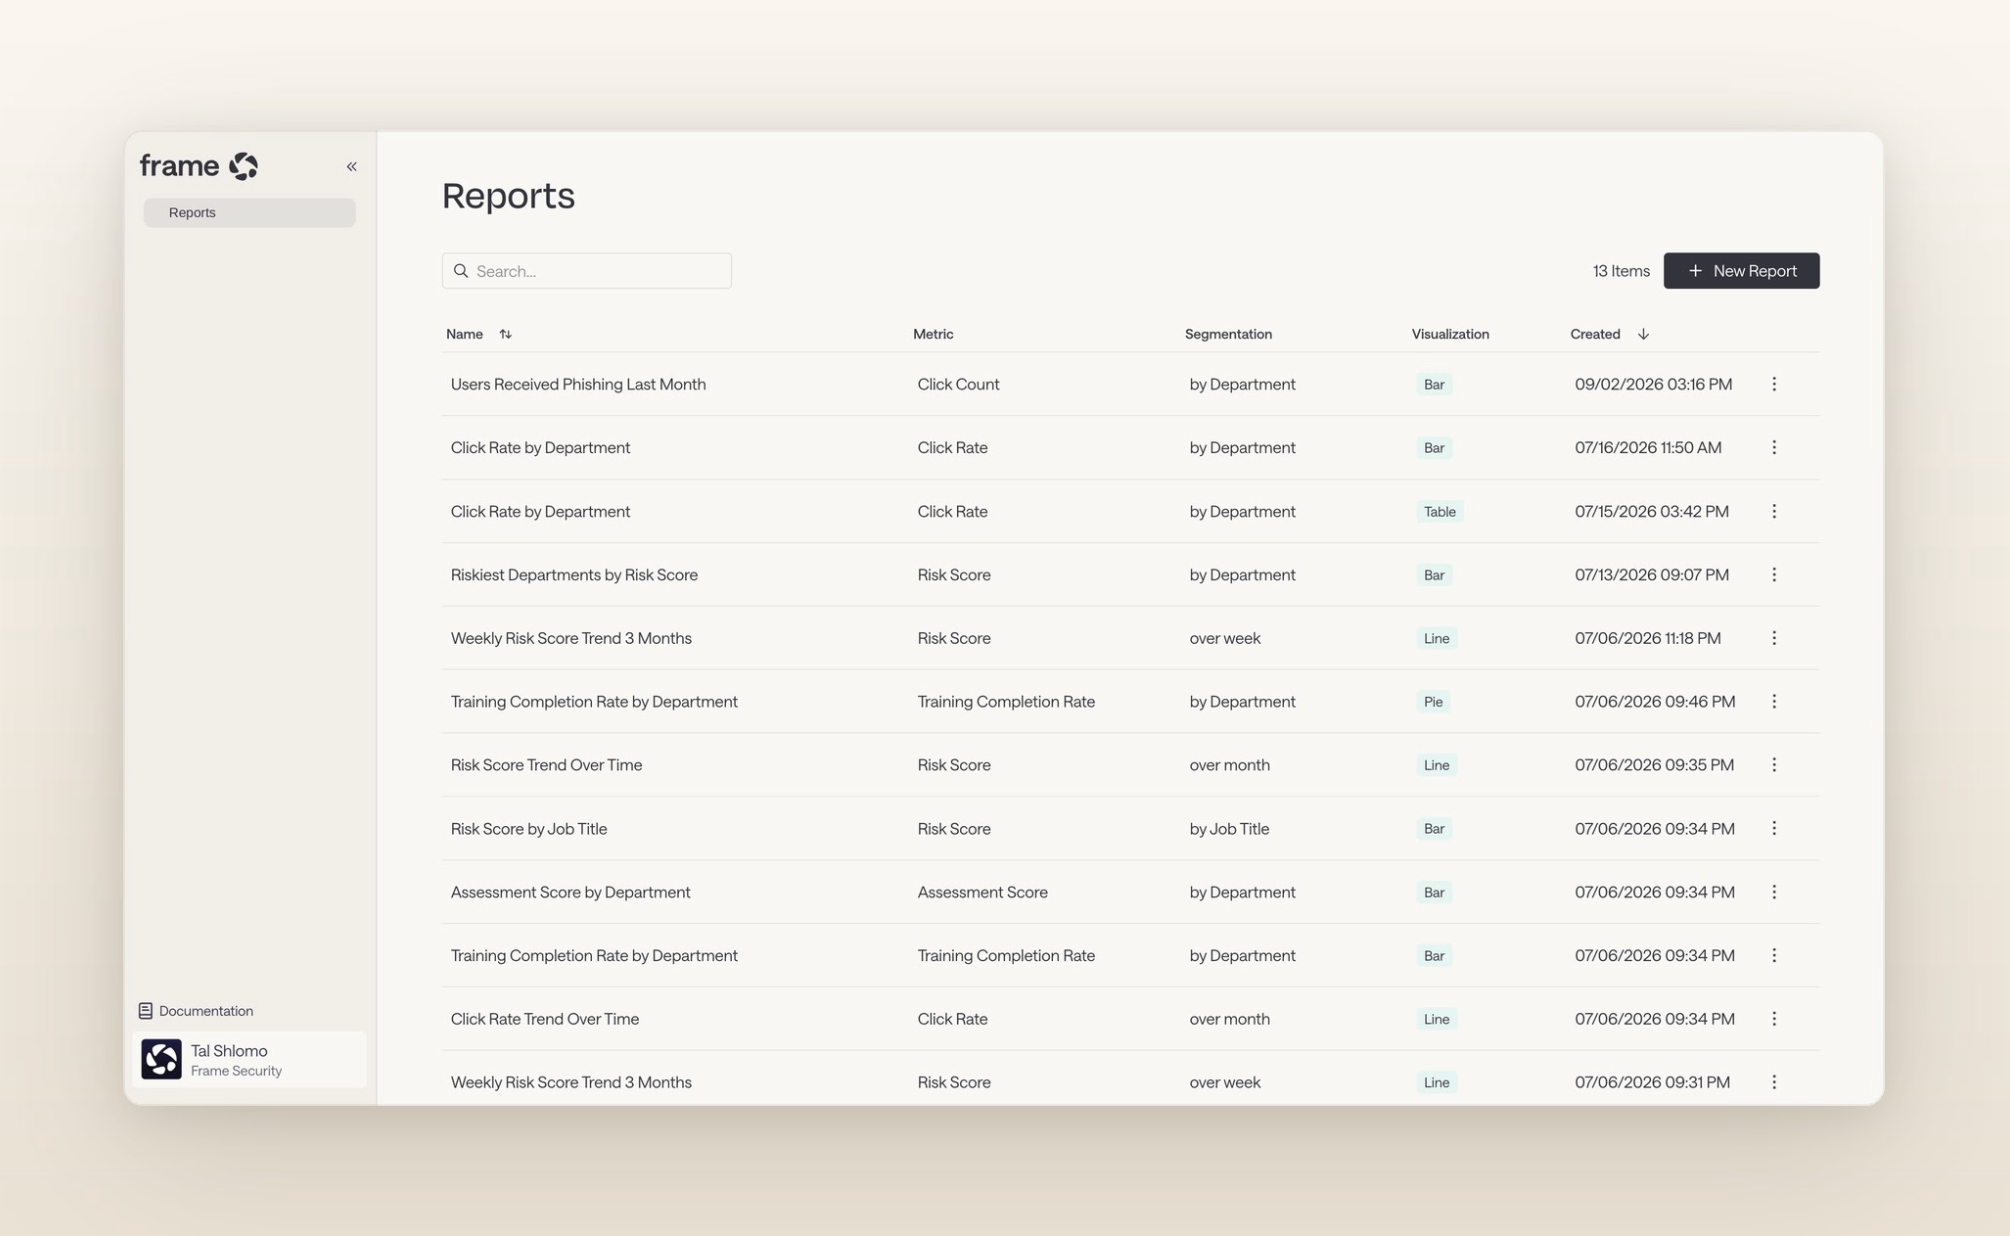Open row menu for Risk Score by Job Title
Screen dimensions: 2010x1236
tap(1774, 828)
